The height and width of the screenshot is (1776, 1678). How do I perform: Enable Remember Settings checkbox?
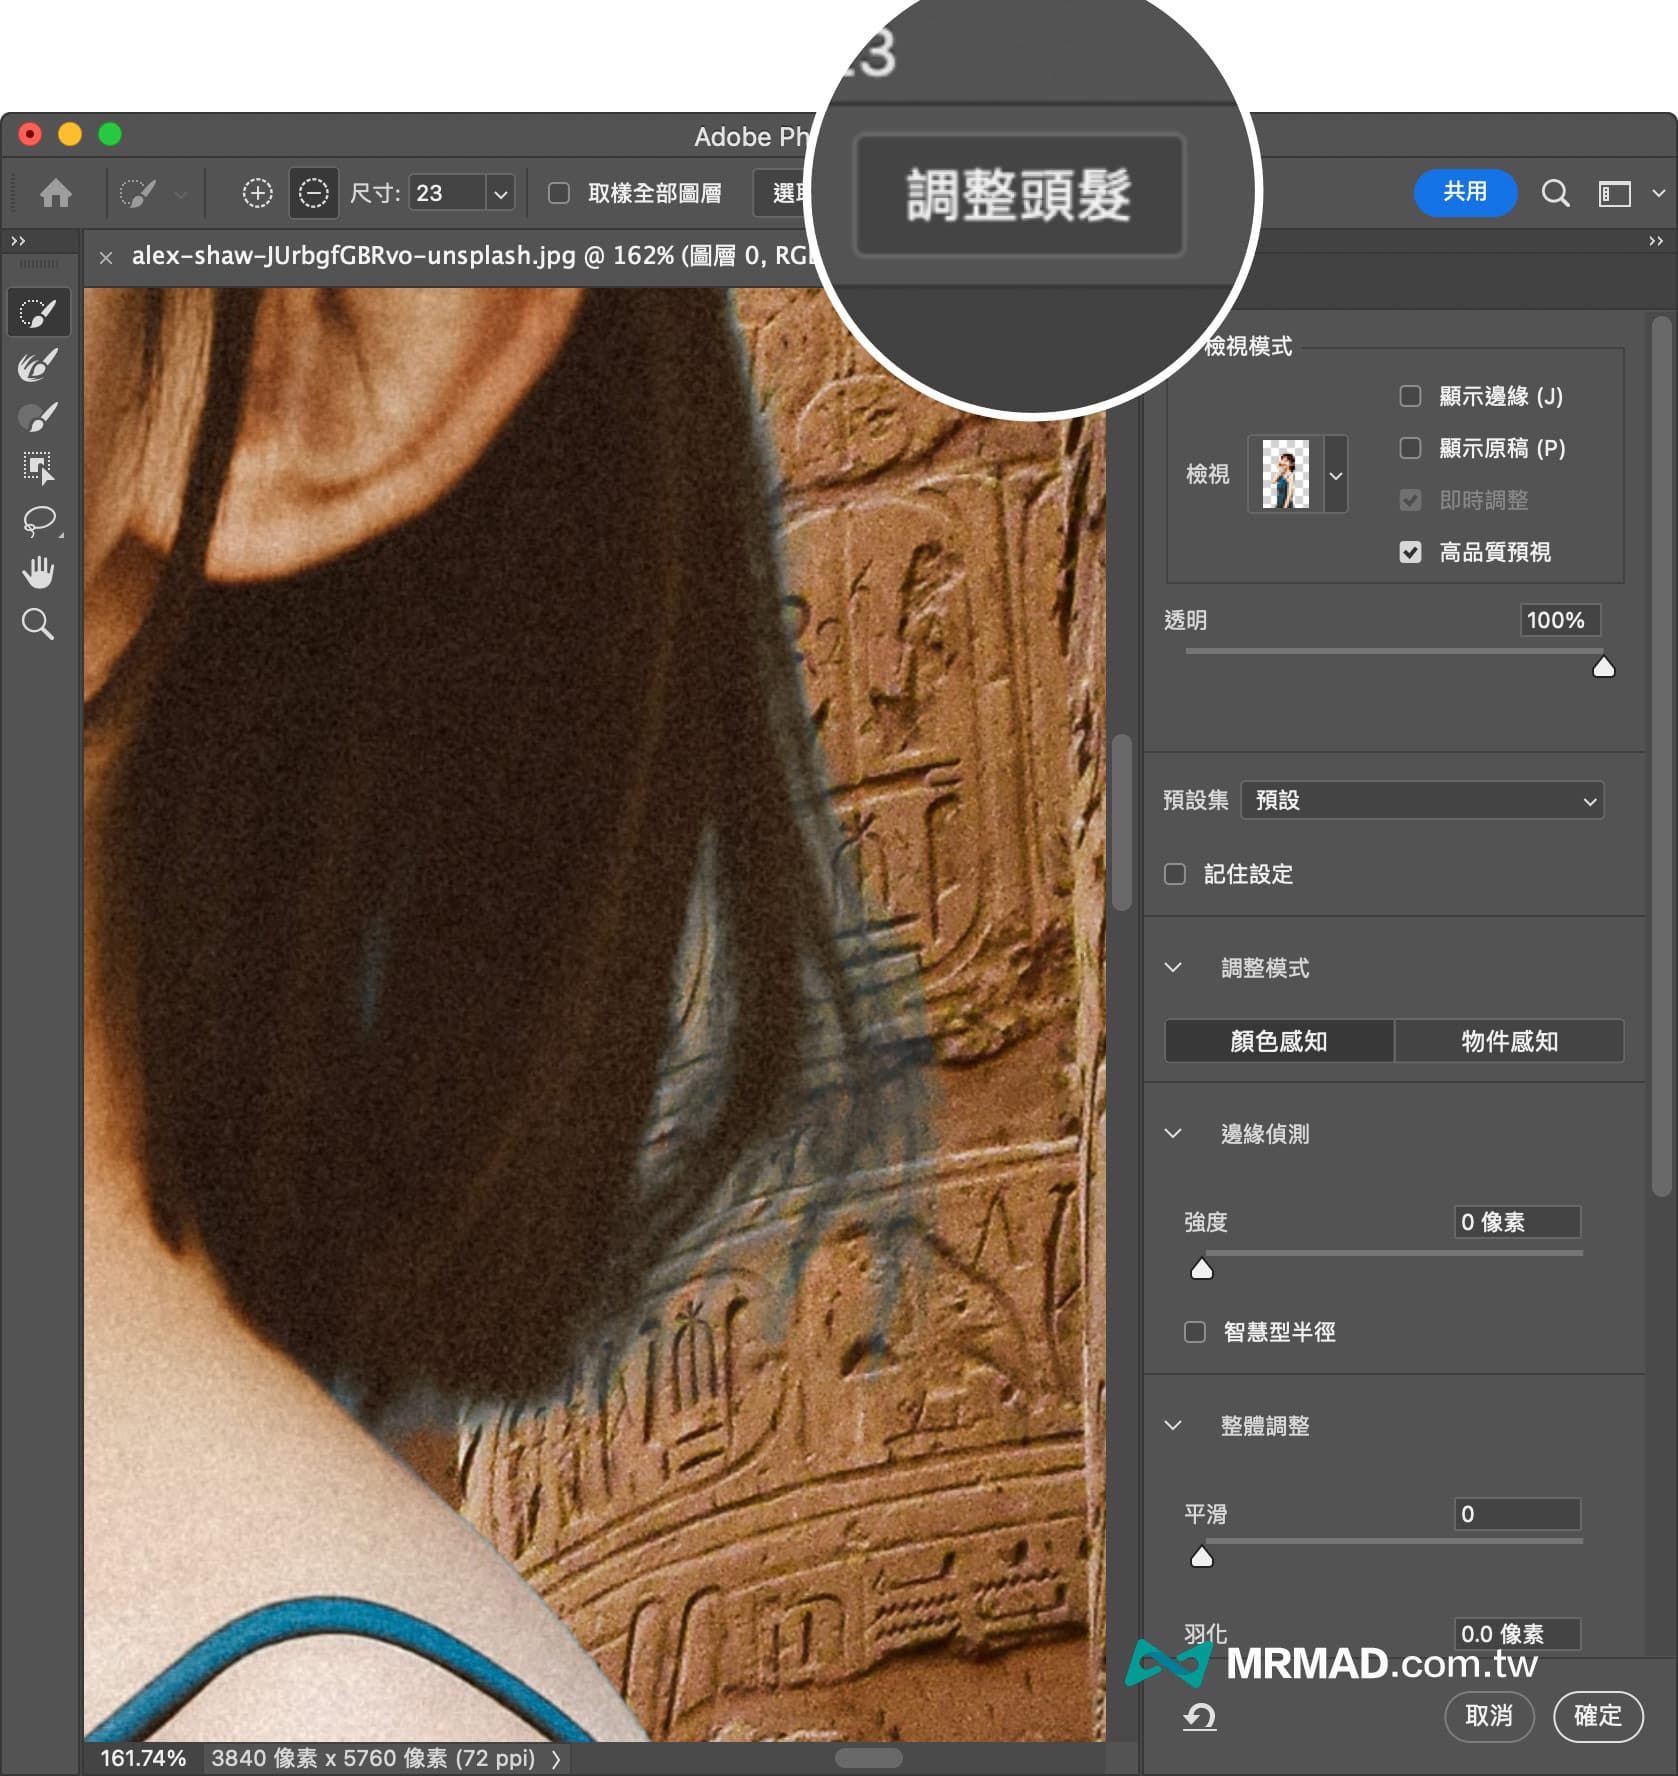(1175, 874)
